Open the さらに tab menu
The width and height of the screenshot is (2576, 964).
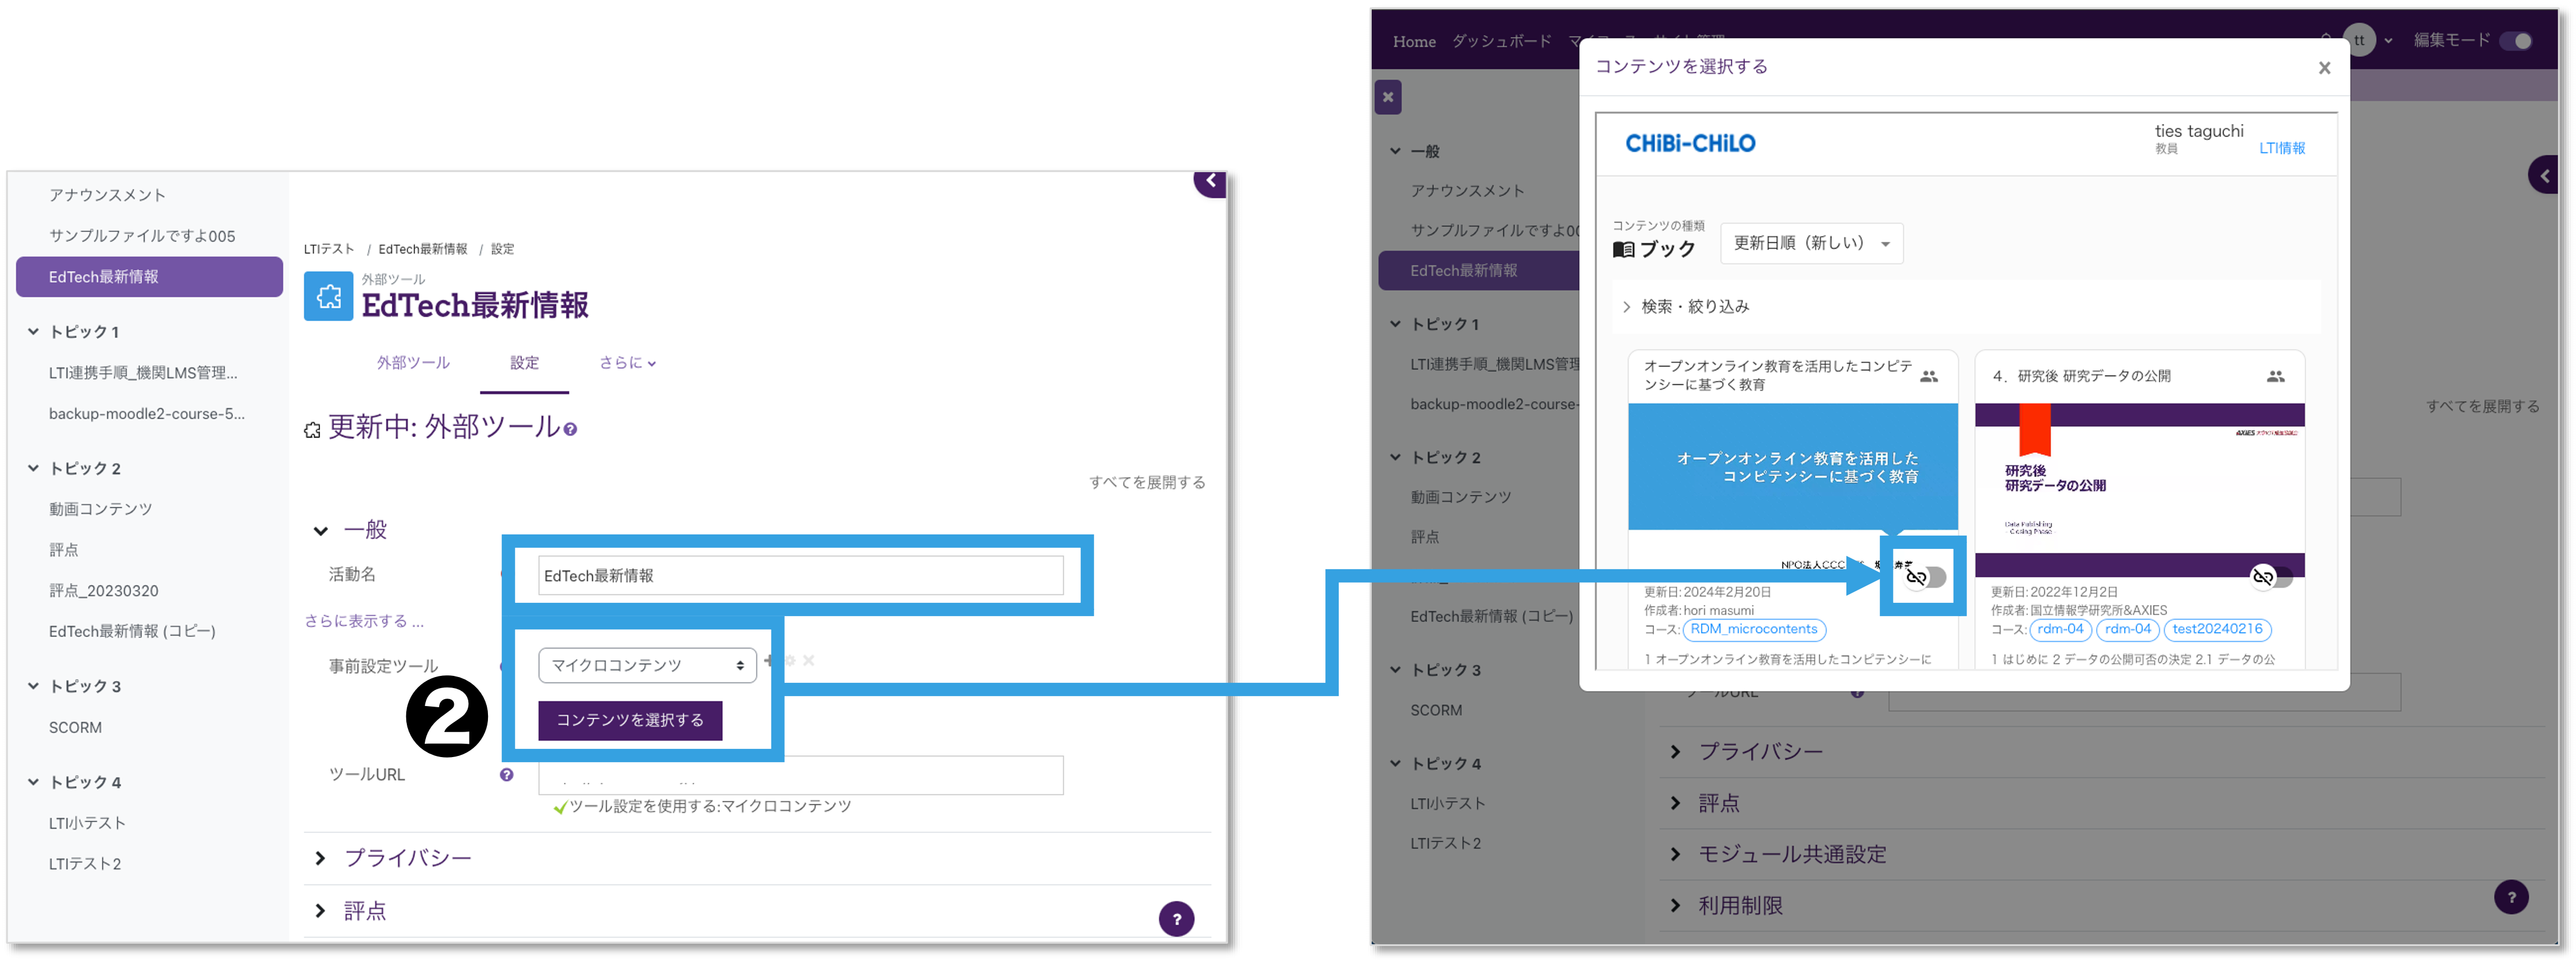(x=627, y=363)
